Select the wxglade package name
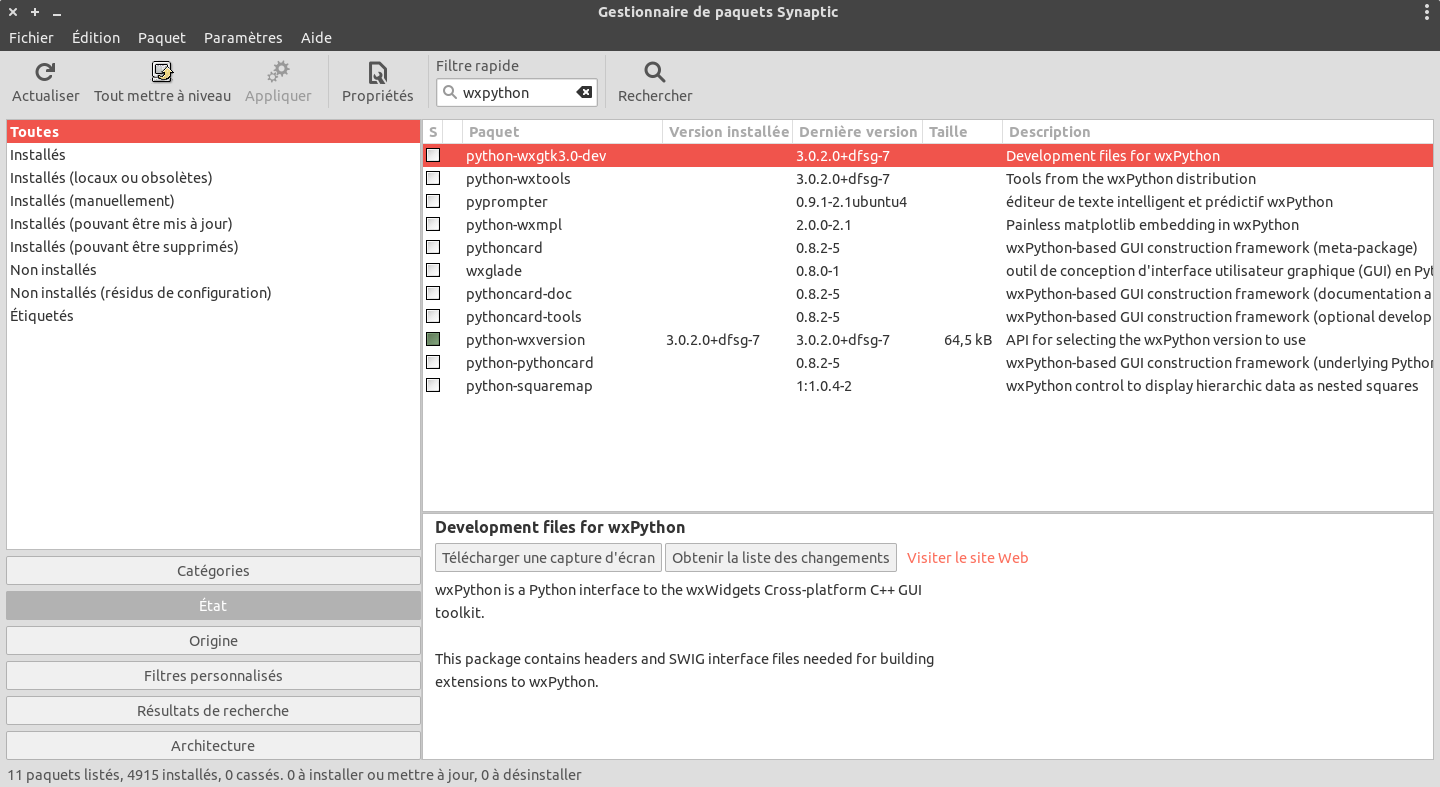Image resolution: width=1440 pixels, height=787 pixels. tap(494, 271)
